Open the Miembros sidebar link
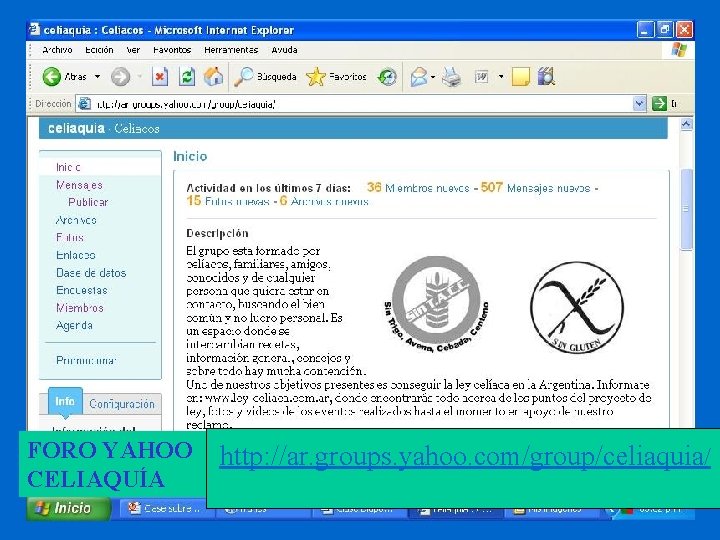Screen dimensions: 720x540 pyautogui.click(x=80, y=308)
